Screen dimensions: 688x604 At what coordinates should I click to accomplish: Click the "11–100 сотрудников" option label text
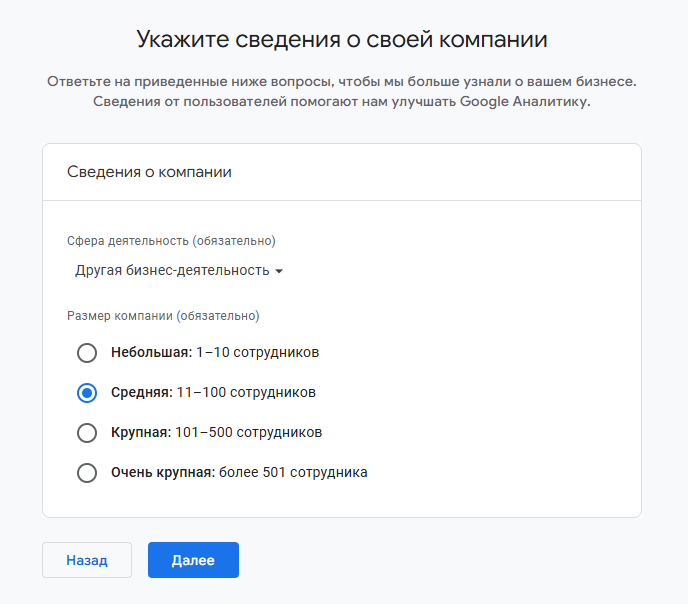246,393
